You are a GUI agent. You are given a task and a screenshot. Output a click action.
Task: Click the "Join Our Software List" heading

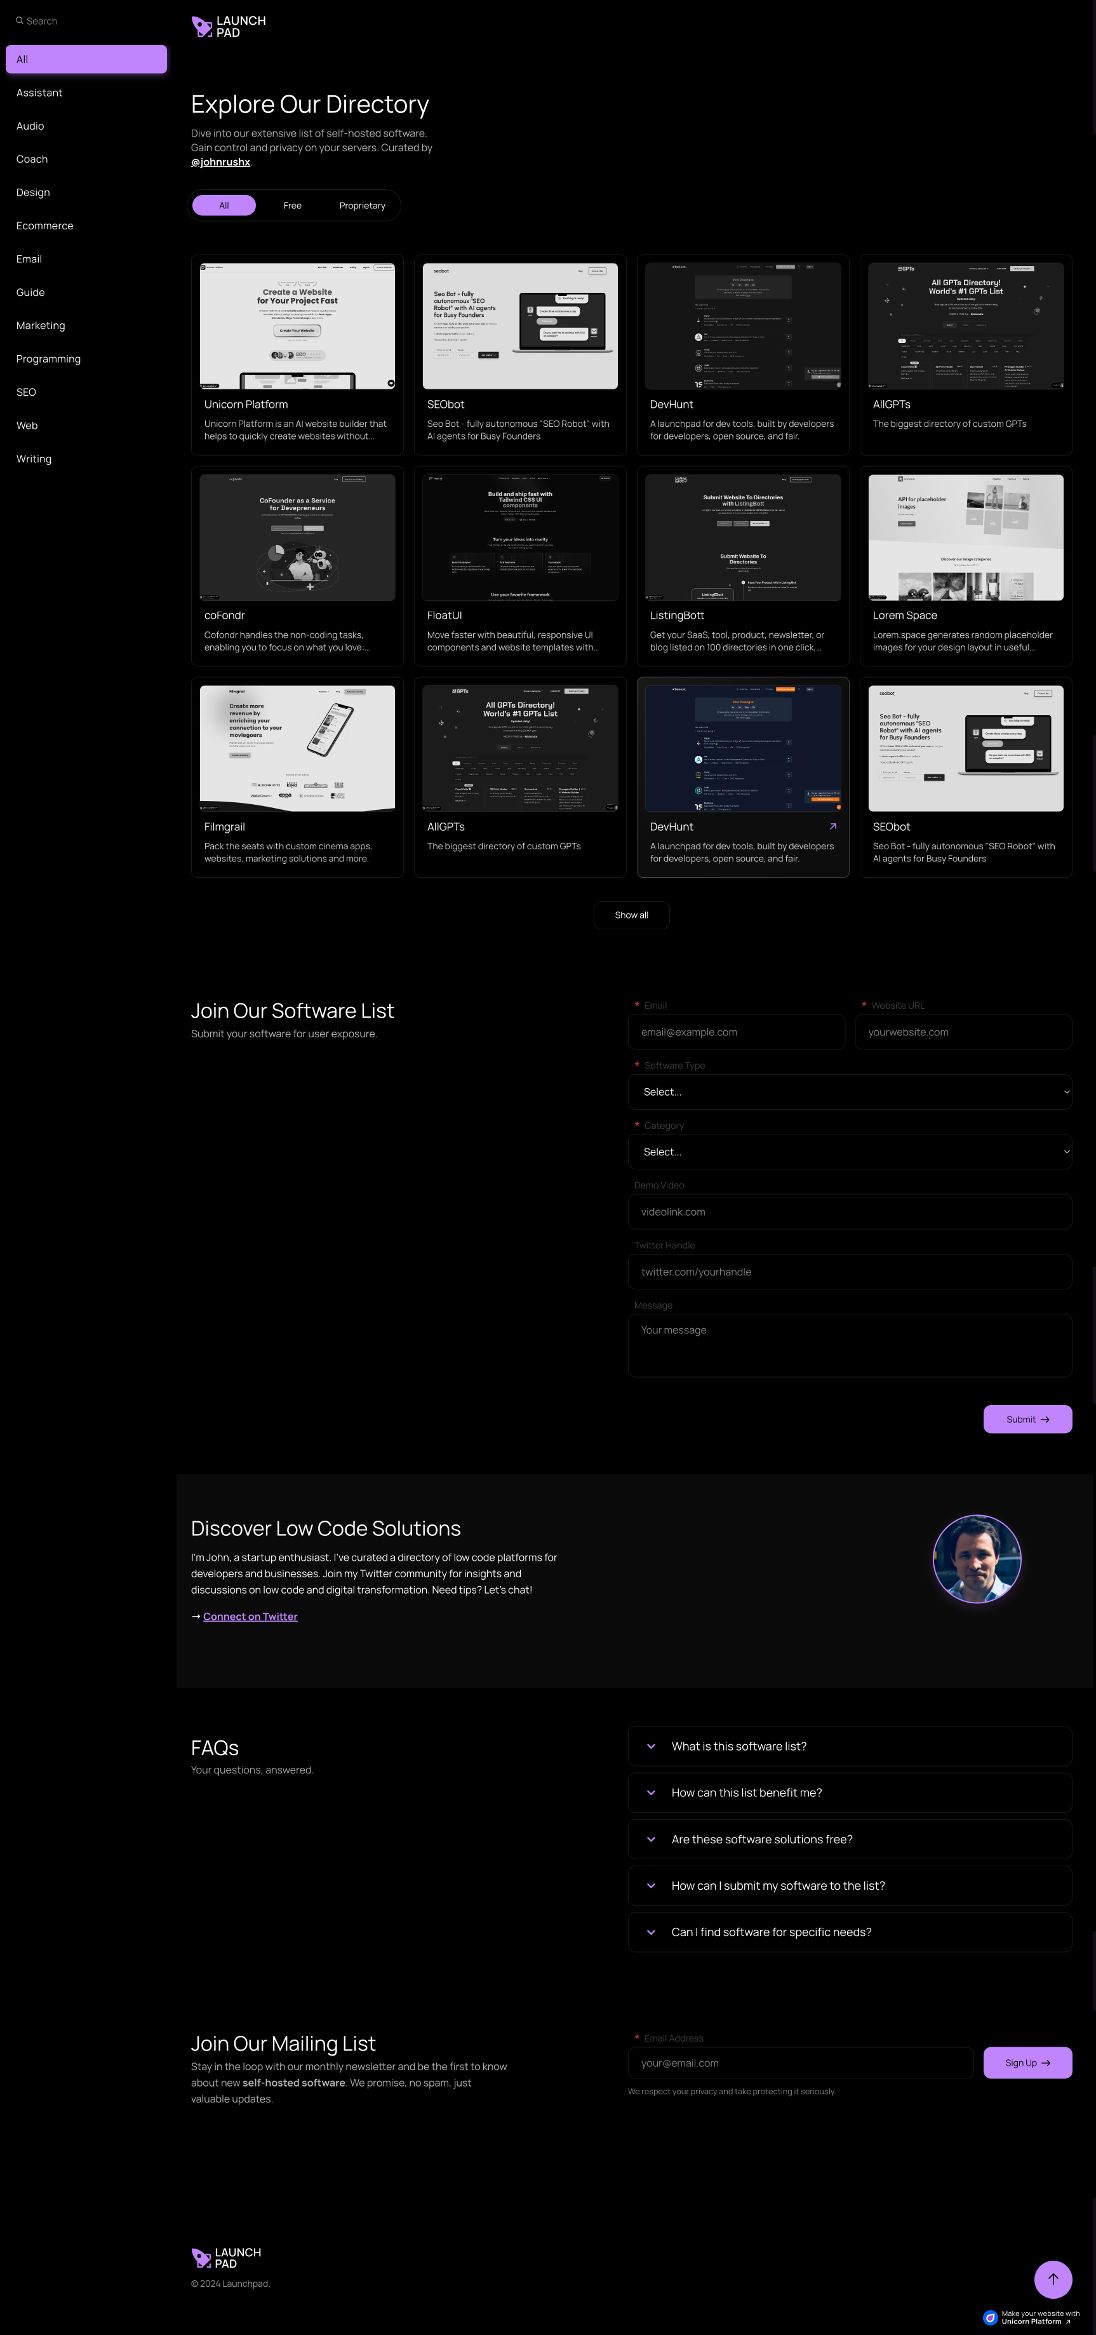point(292,1011)
